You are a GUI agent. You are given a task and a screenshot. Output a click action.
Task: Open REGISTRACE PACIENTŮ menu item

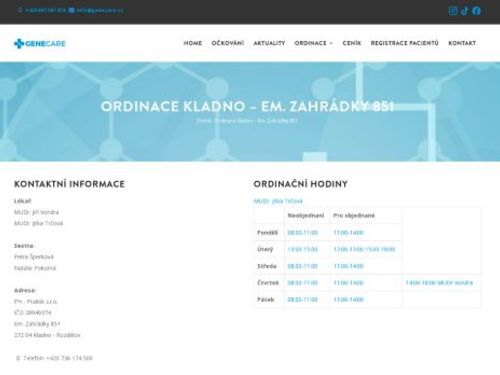point(405,43)
